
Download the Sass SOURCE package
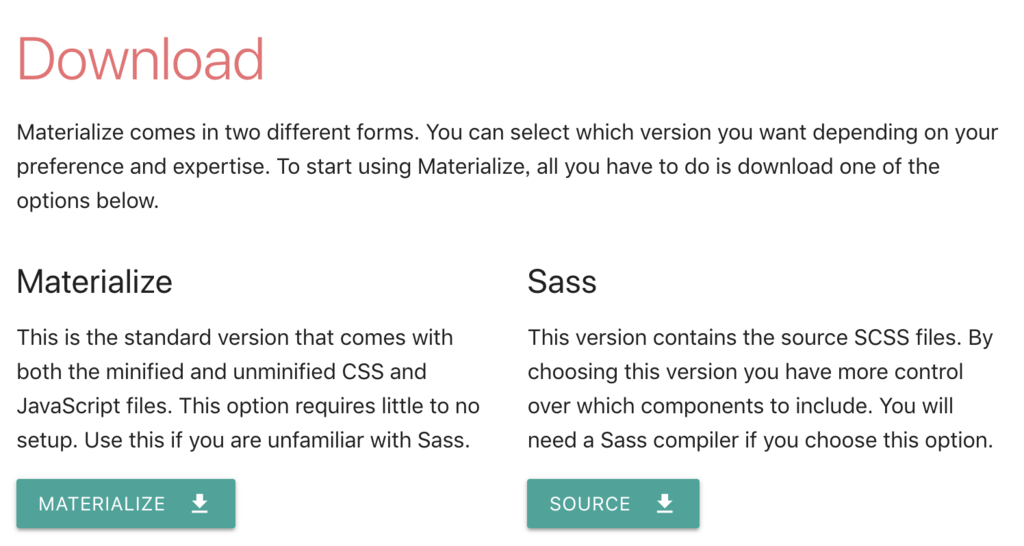(x=613, y=504)
